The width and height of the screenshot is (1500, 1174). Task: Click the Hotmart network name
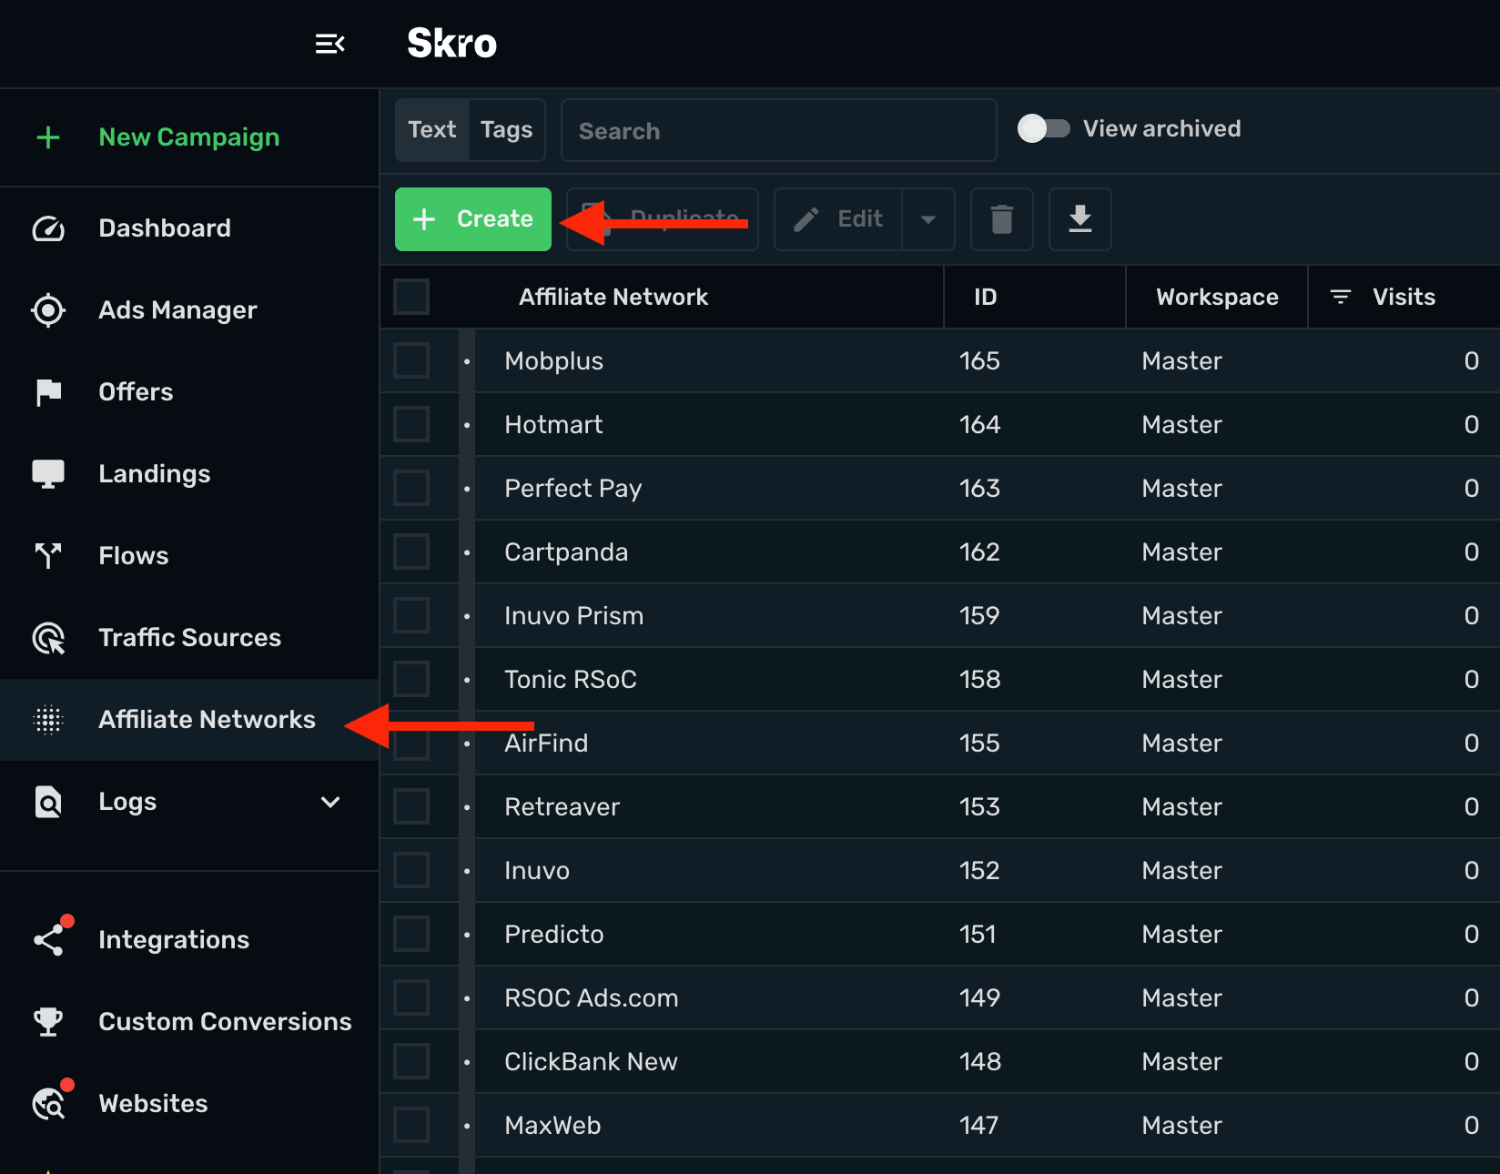[554, 425]
